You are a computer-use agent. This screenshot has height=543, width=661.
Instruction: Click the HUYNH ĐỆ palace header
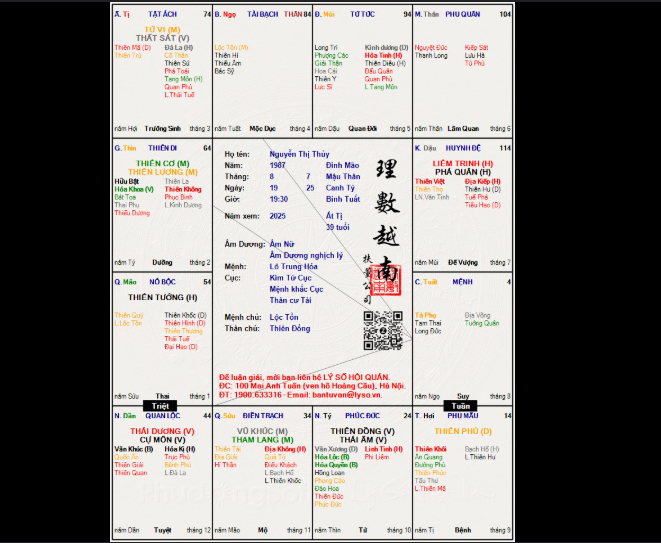(x=462, y=148)
